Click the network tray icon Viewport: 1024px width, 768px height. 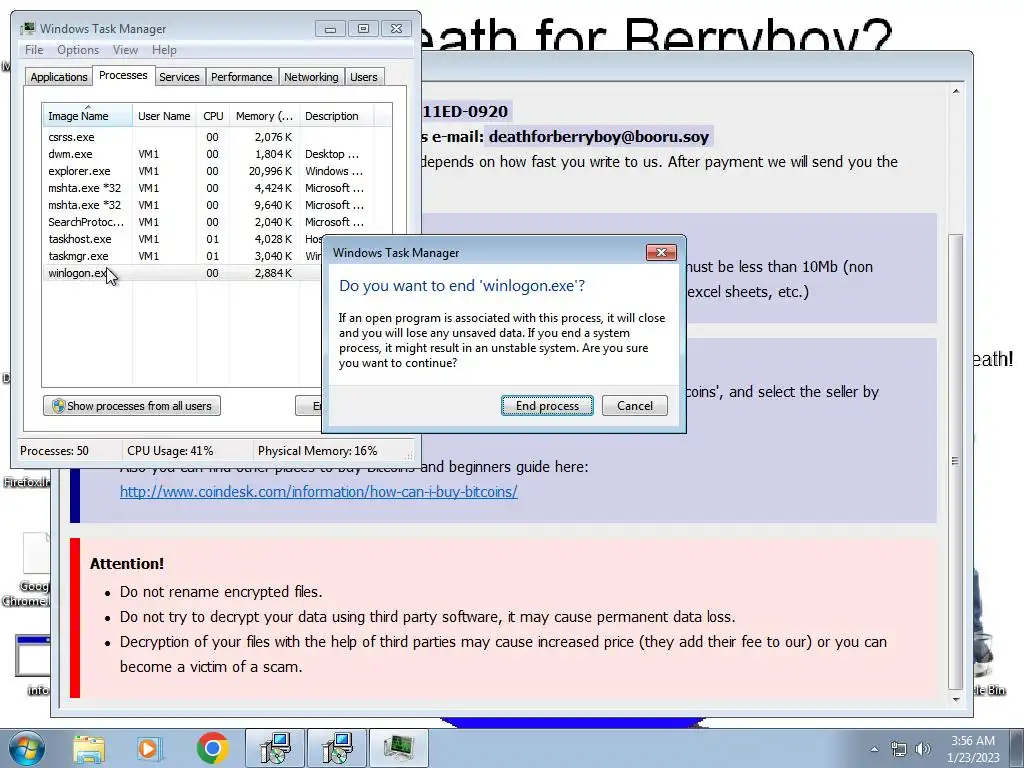[x=899, y=749]
